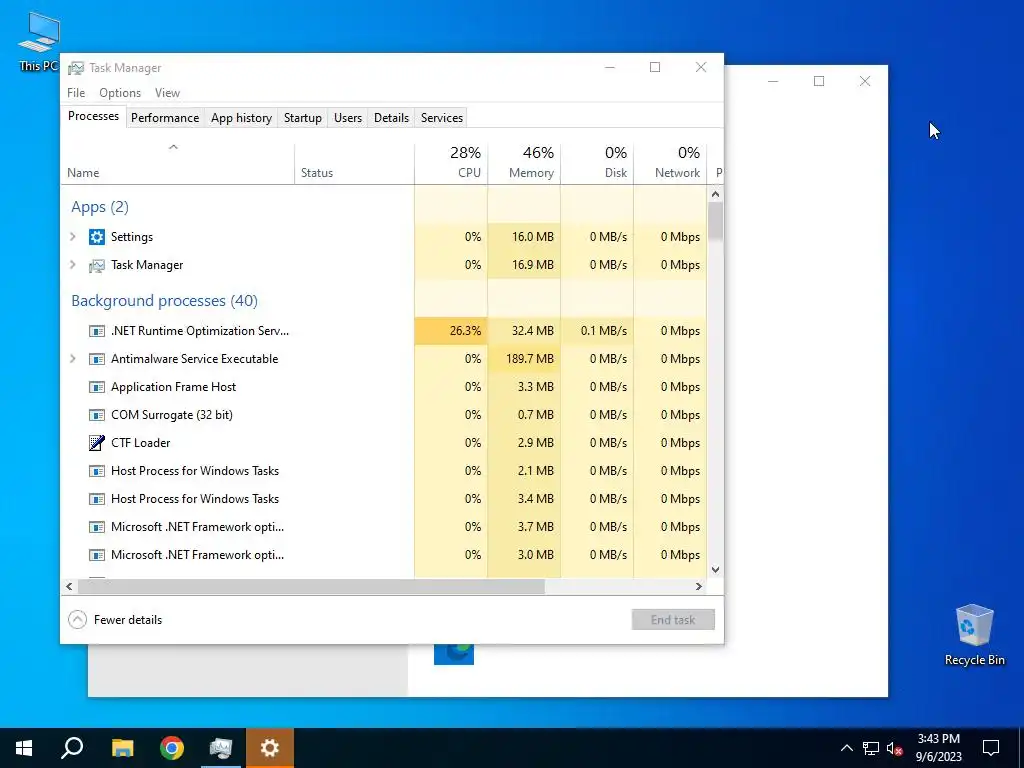Screen dimensions: 1024x768
Task: Click the 26.3% CPU usage cell
Action: (451, 331)
